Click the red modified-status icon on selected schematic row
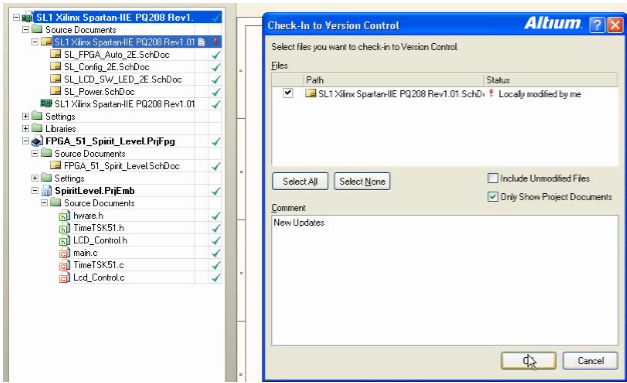 (x=216, y=42)
